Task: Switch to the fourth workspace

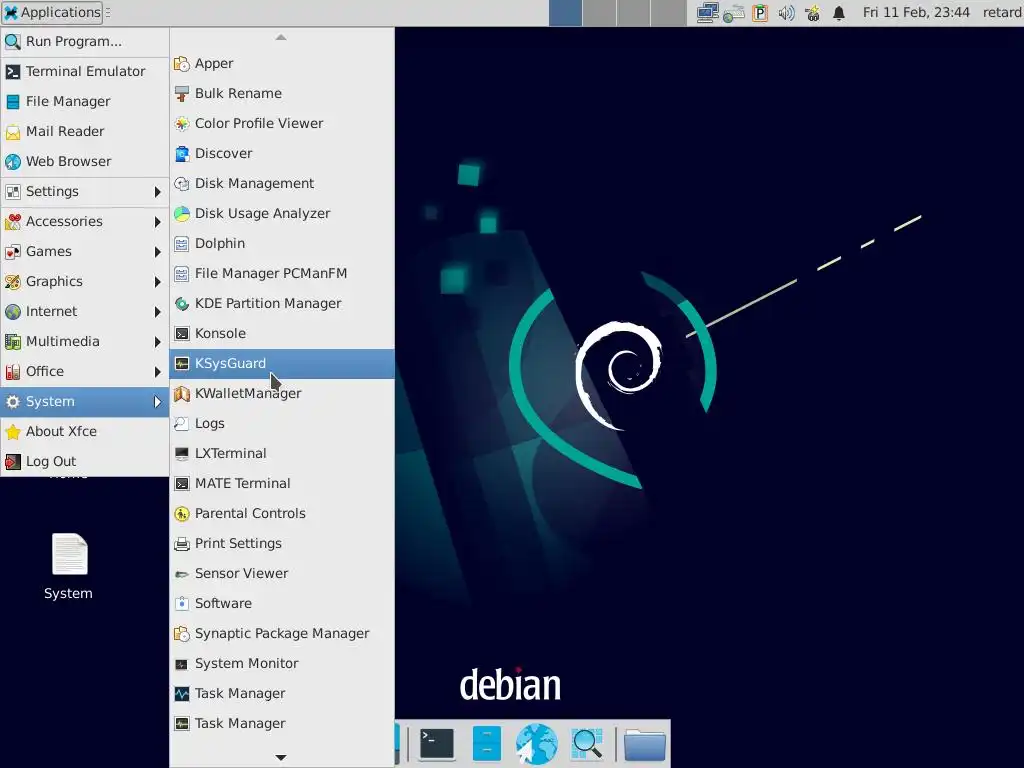Action: point(667,13)
